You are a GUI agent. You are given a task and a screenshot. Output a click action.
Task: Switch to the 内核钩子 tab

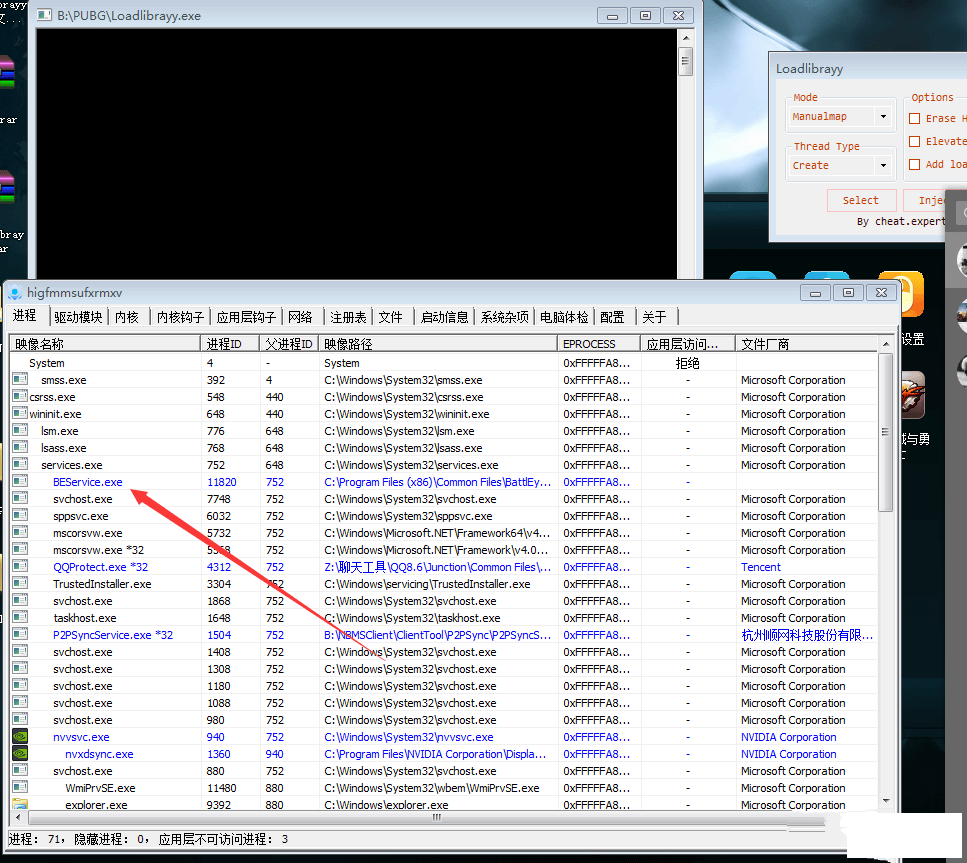pyautogui.click(x=180, y=317)
